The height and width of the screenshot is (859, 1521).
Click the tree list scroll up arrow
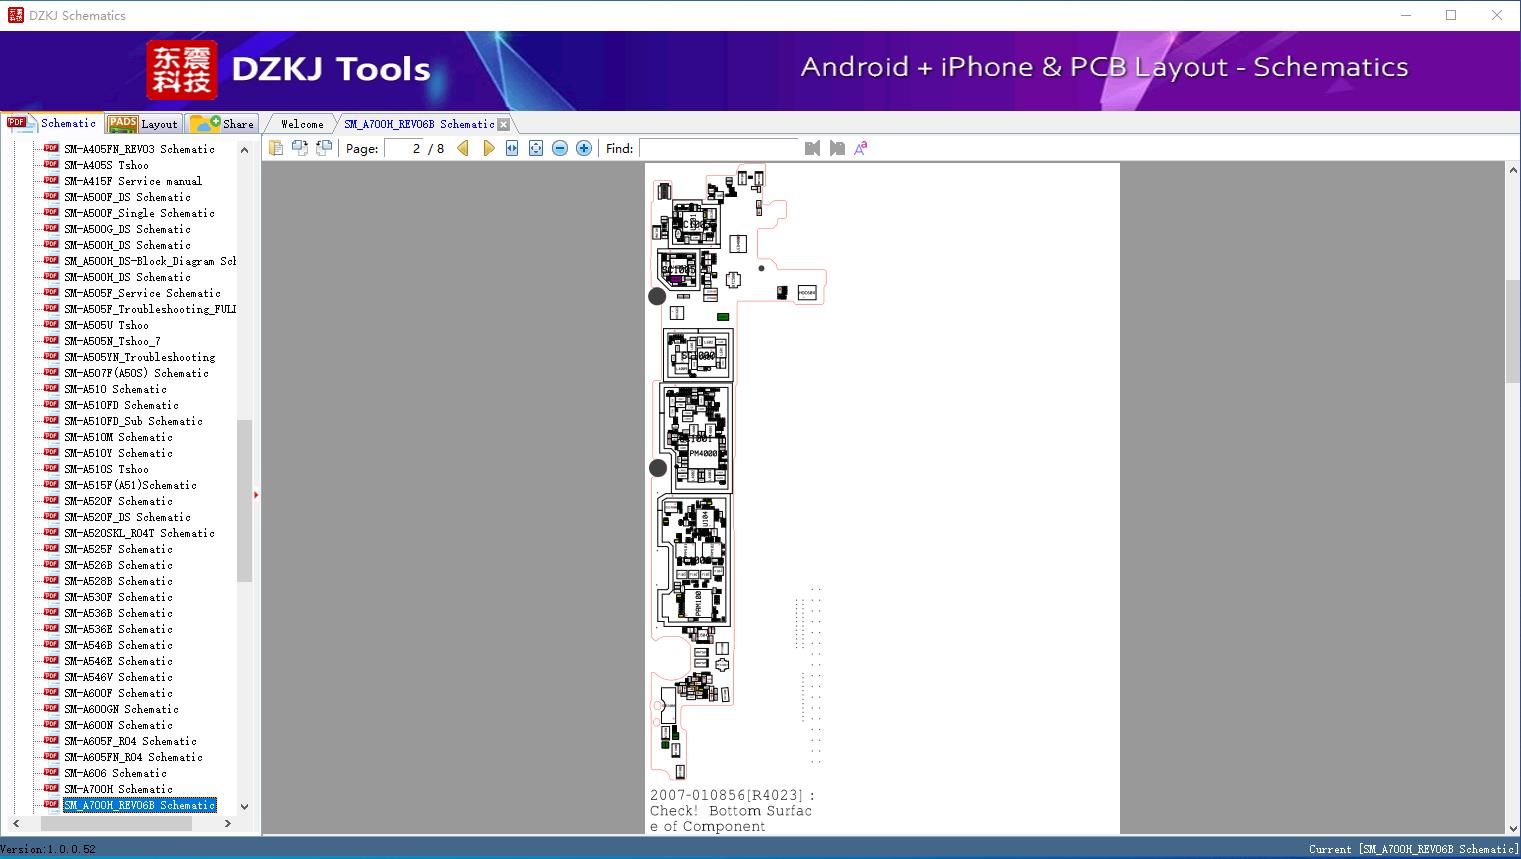pyautogui.click(x=244, y=150)
